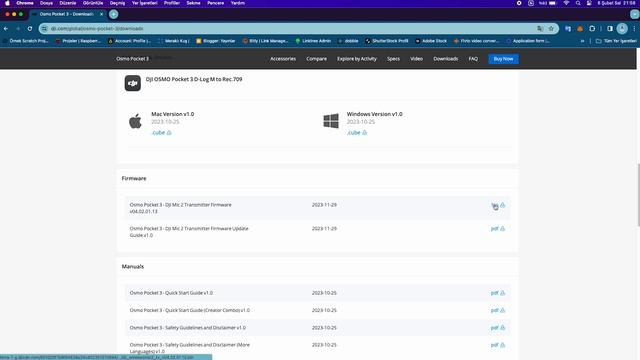Open the Düzenle menu
This screenshot has height=360, width=640.
(68, 3)
